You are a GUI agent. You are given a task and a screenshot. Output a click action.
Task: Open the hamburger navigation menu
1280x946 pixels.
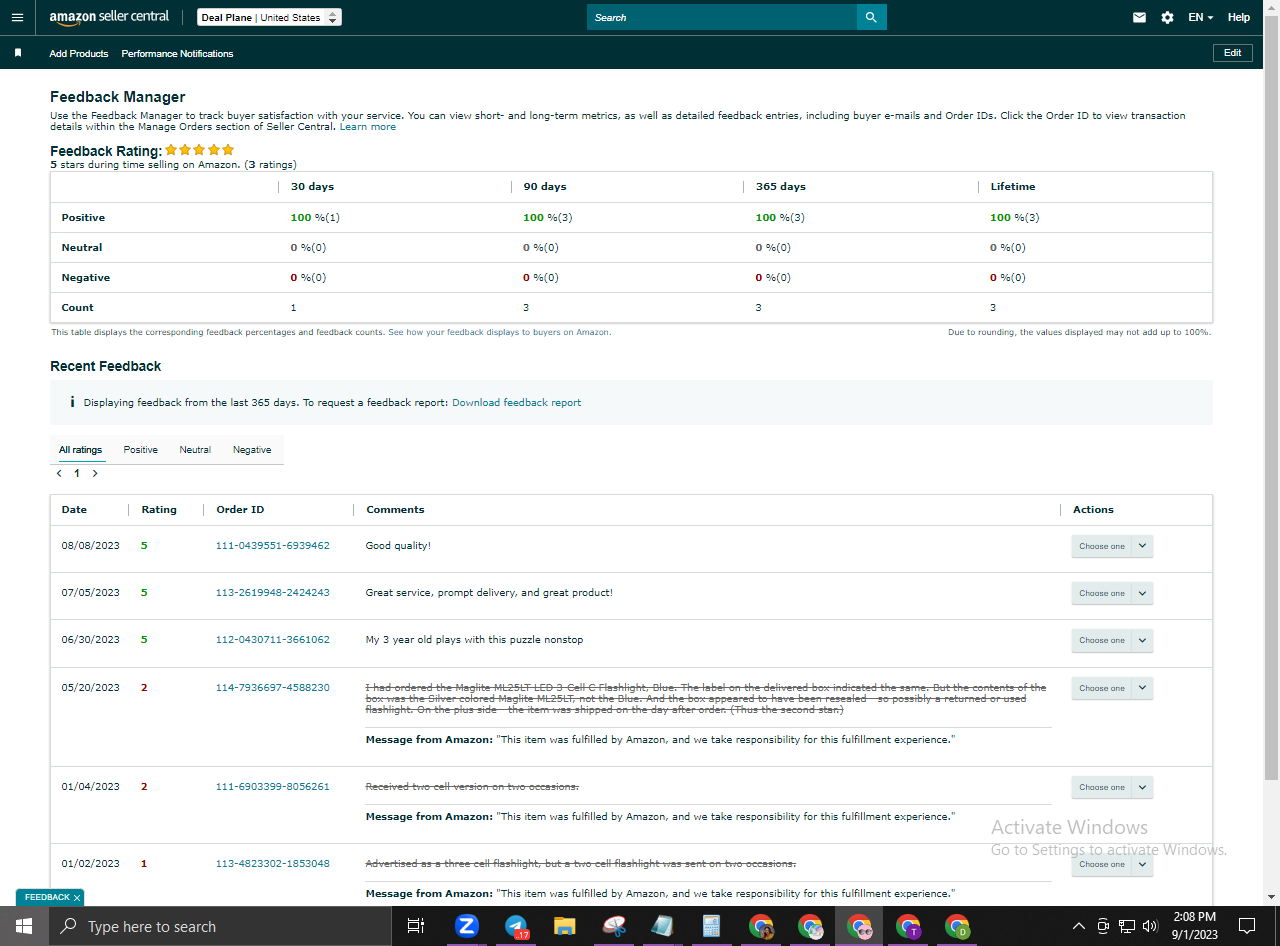(x=17, y=17)
